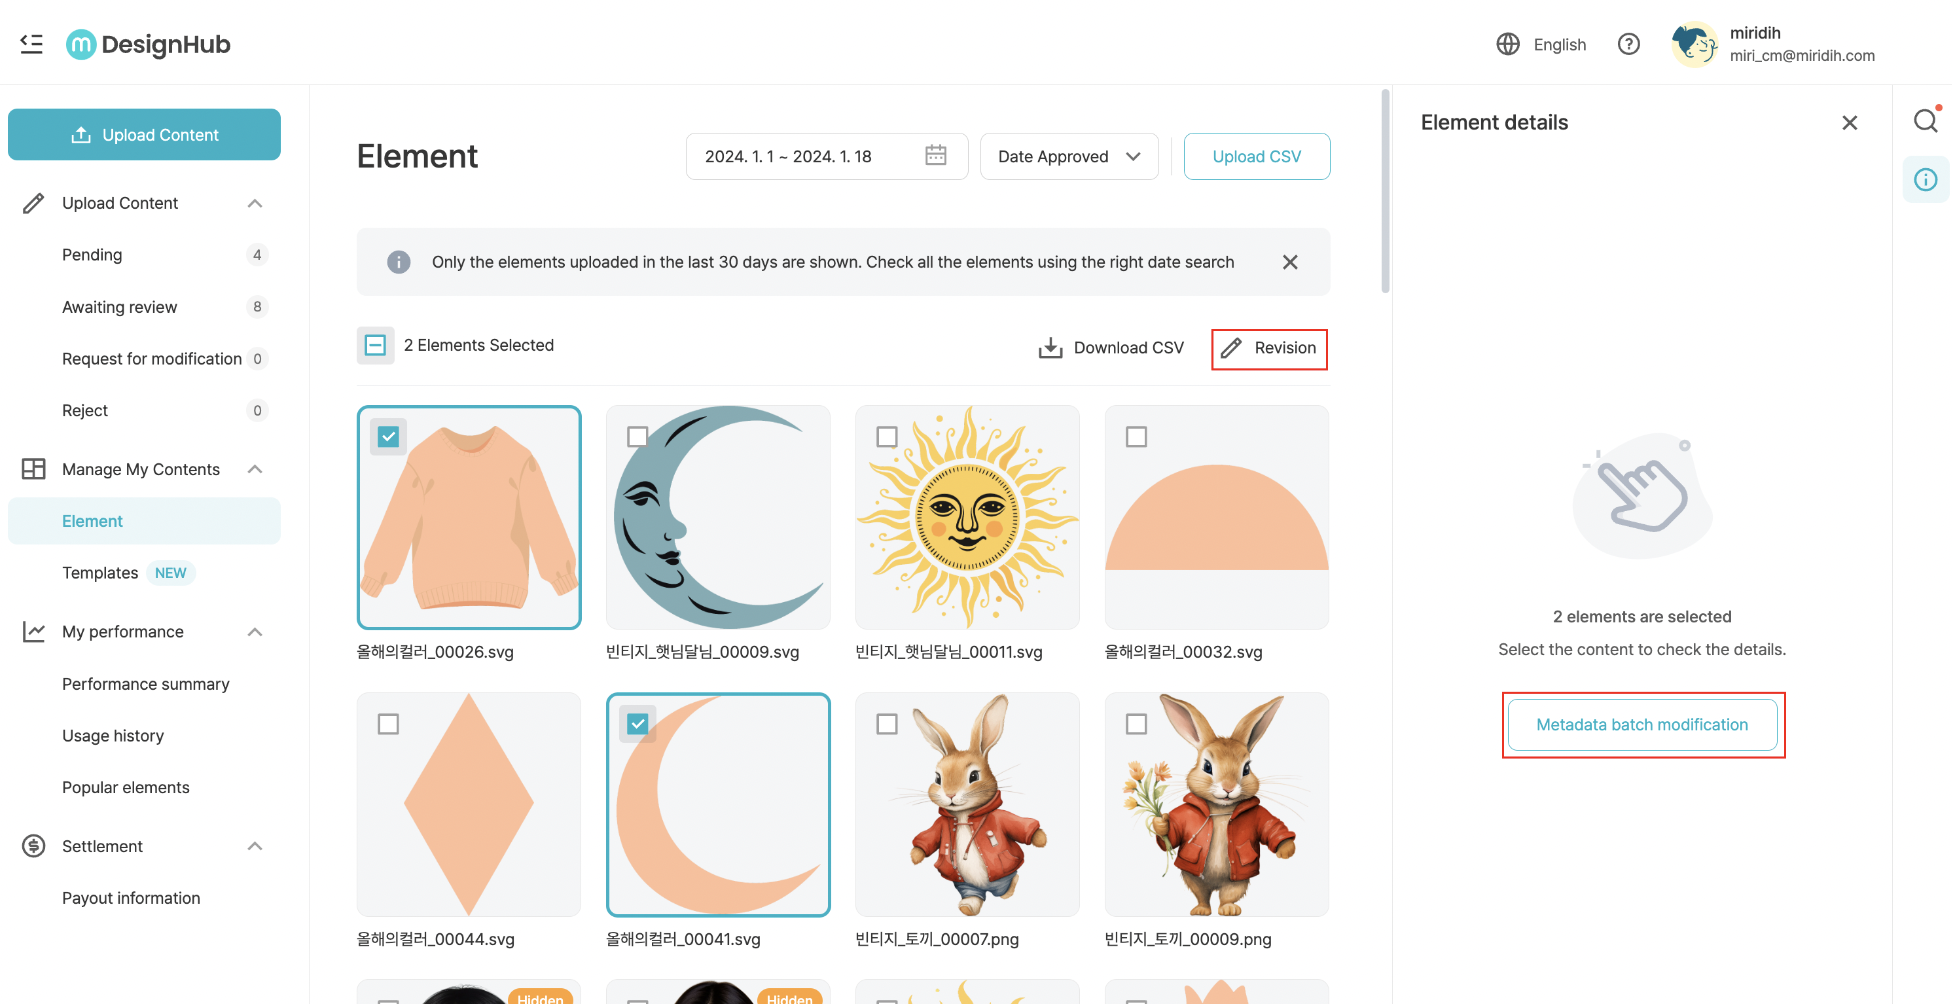Close the Element details panel
The image size is (1952, 1004).
click(1849, 122)
